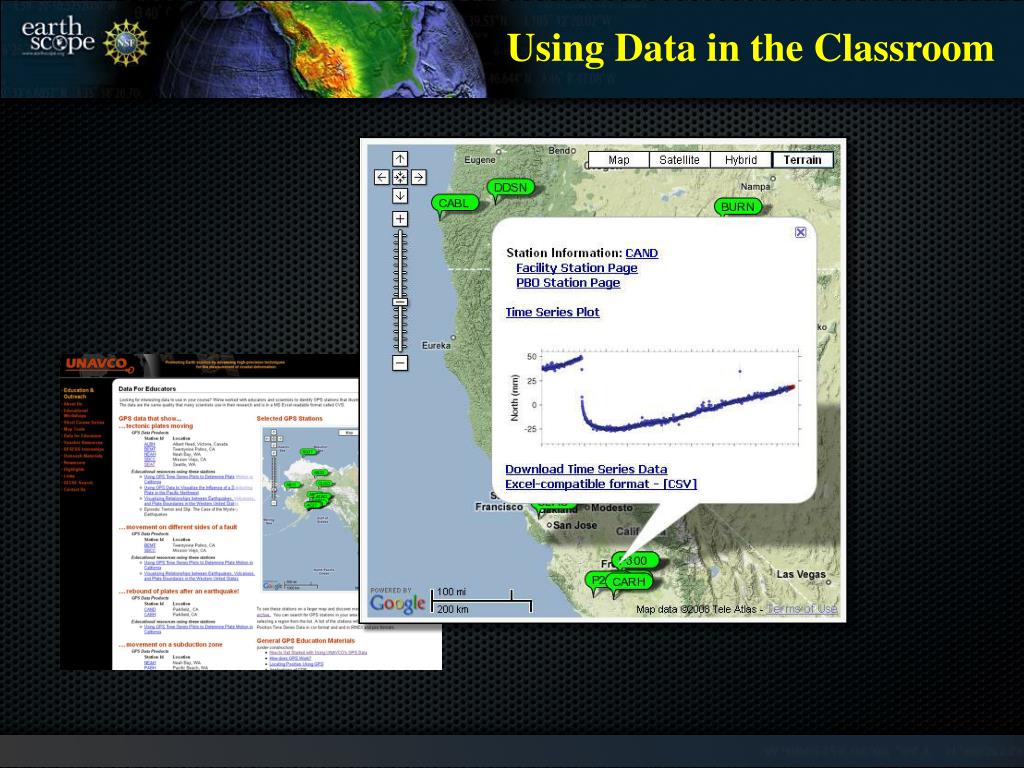
Task: Open Contact Us in the UNAVCO sidebar
Action: (74, 489)
